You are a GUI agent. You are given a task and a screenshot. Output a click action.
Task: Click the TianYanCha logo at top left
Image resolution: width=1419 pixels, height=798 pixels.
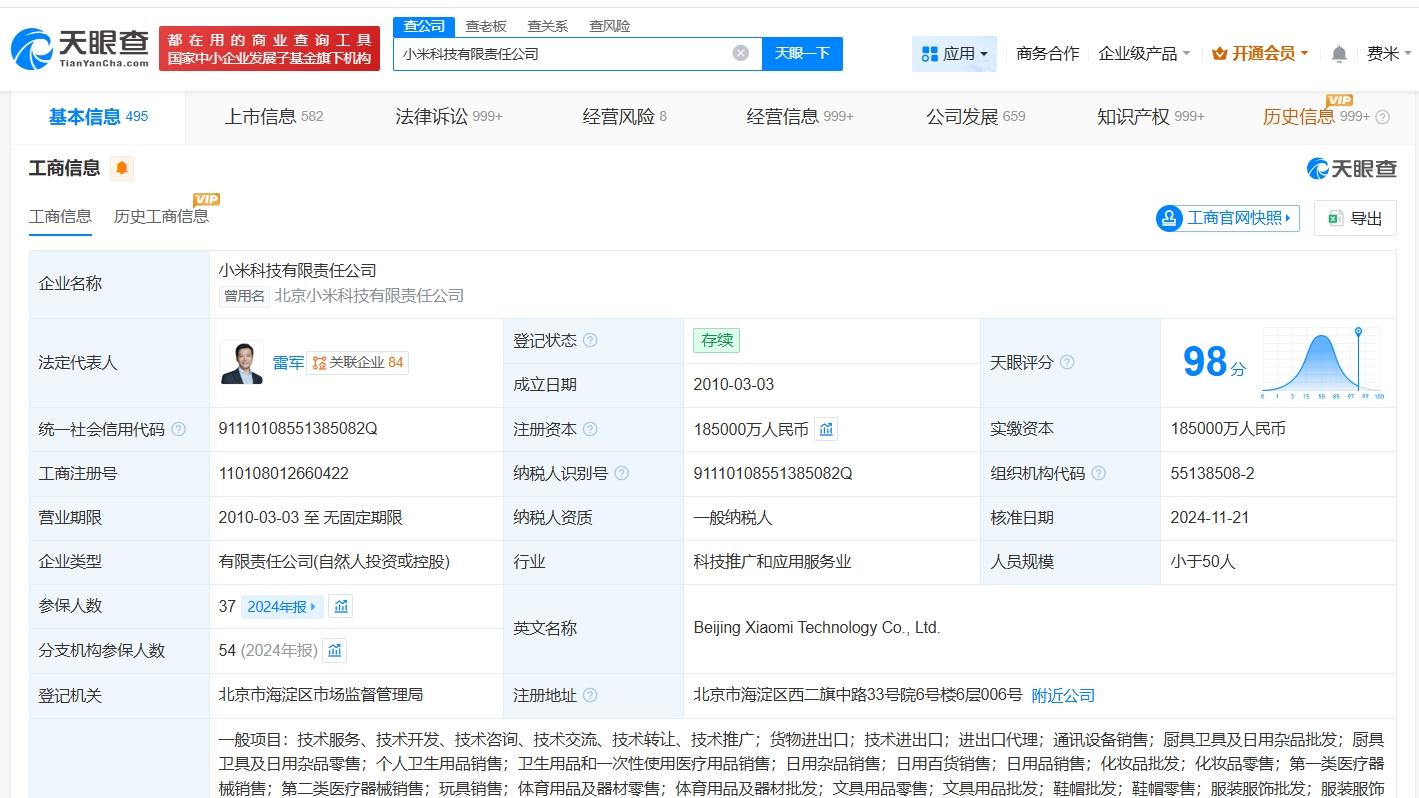click(70, 47)
